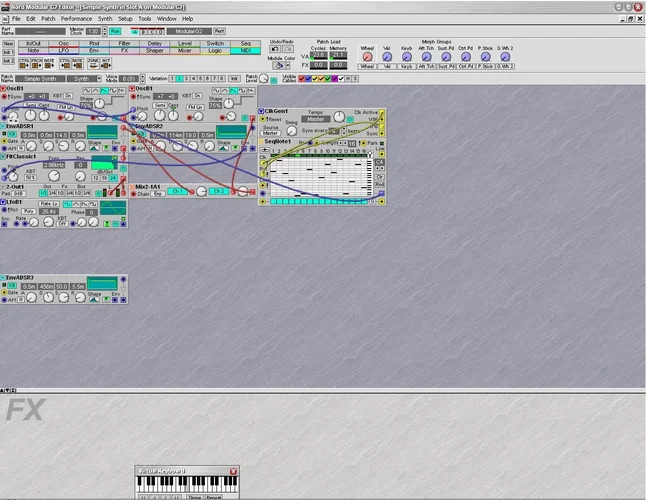This screenshot has height=500, width=646.
Task: Select sine waveform in first OscB1
Action: [x=87, y=91]
